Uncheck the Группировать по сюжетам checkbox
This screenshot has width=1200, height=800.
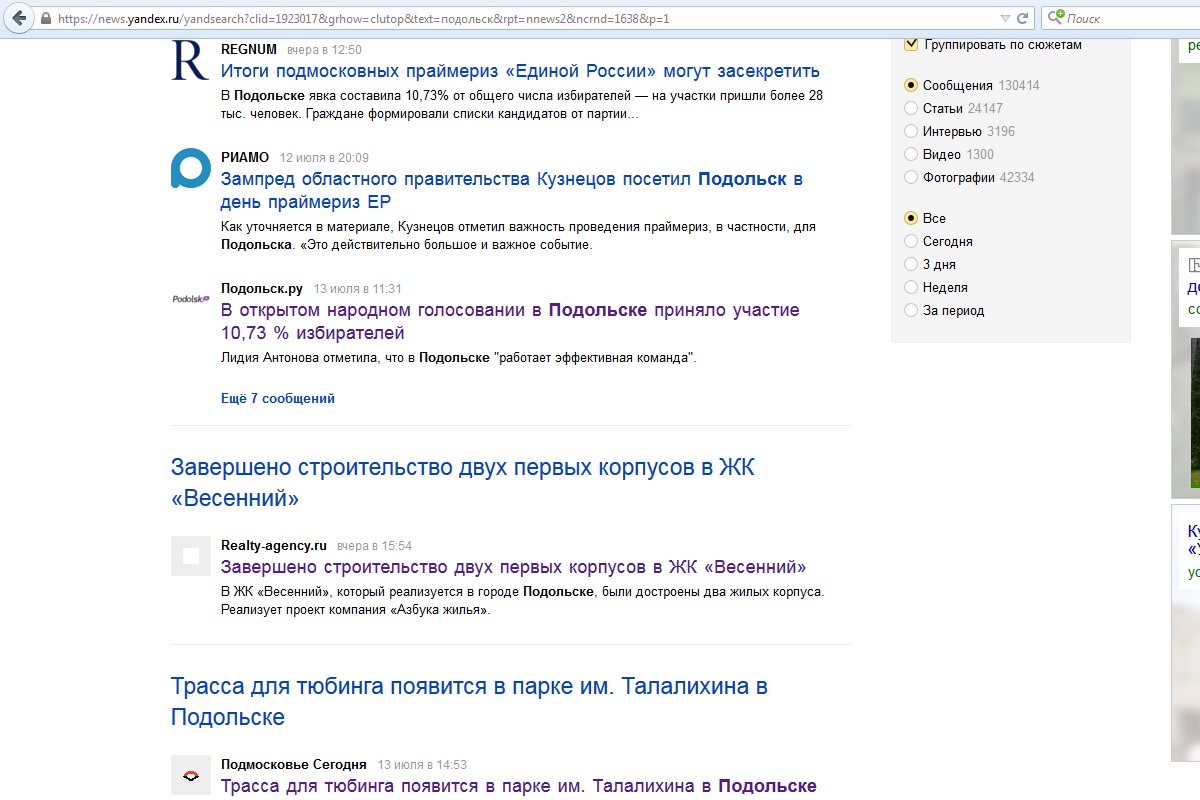(x=911, y=44)
